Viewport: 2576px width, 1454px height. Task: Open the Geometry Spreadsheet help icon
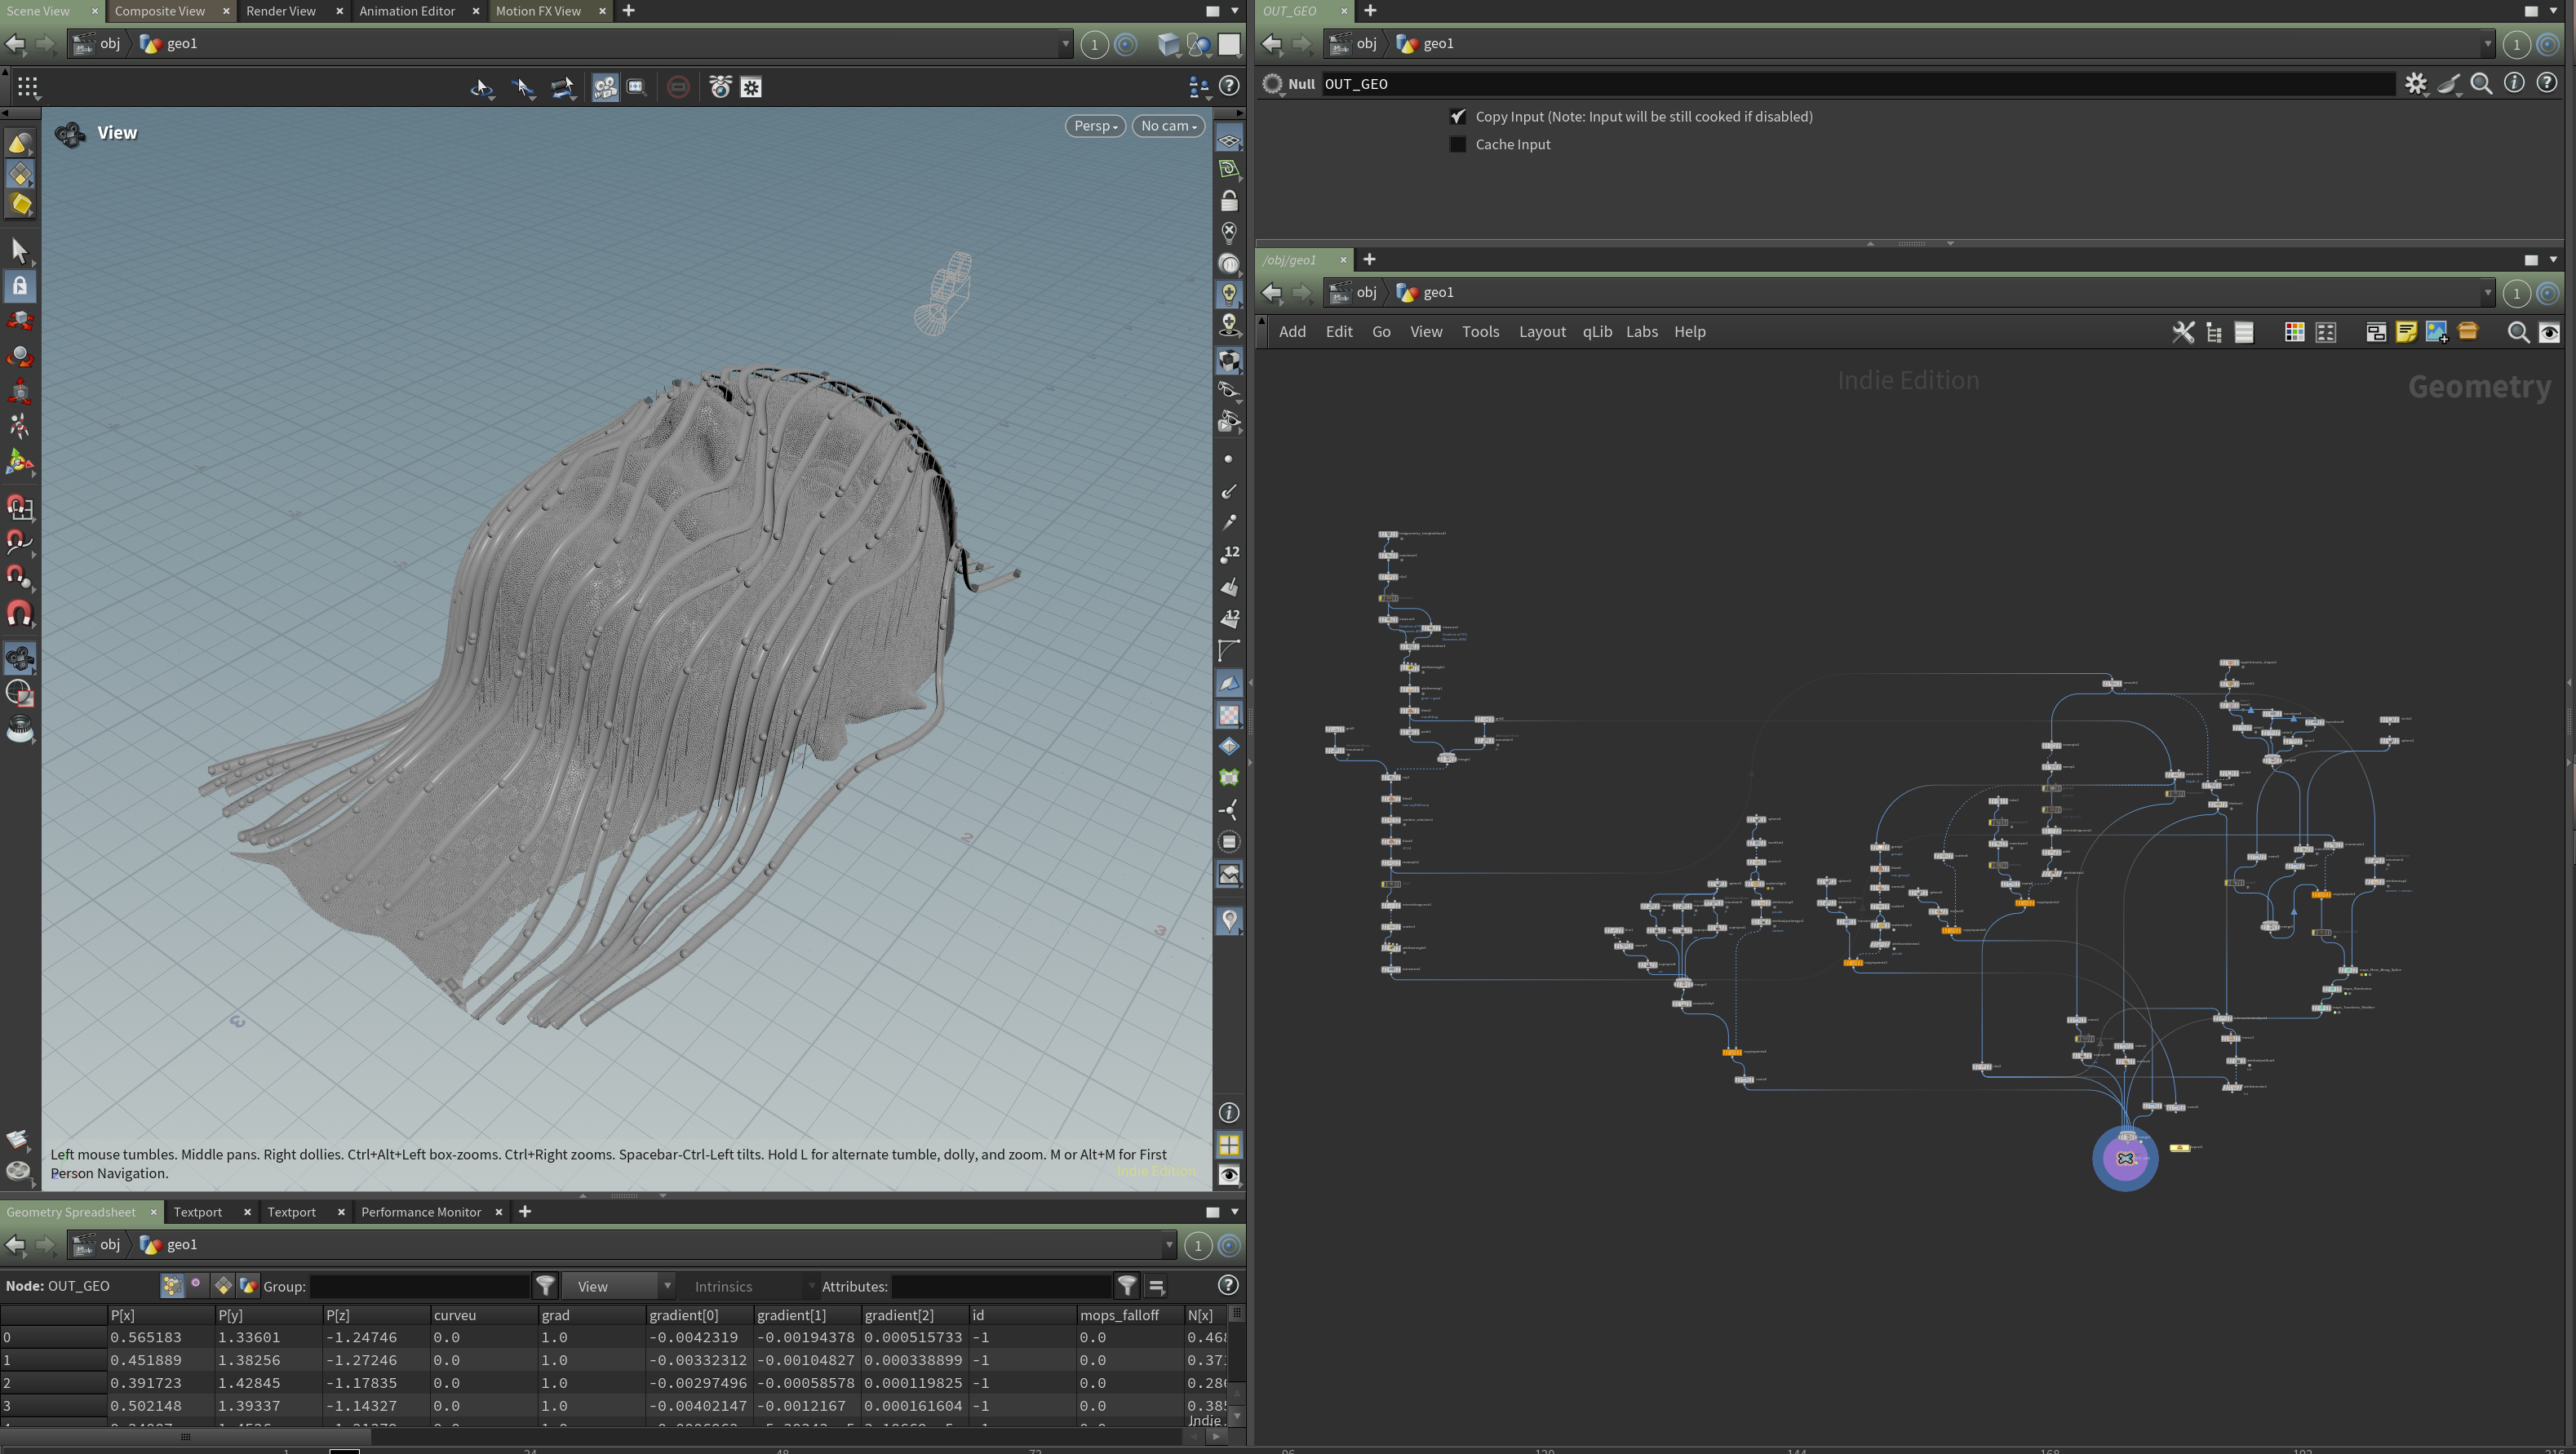tap(1228, 1286)
